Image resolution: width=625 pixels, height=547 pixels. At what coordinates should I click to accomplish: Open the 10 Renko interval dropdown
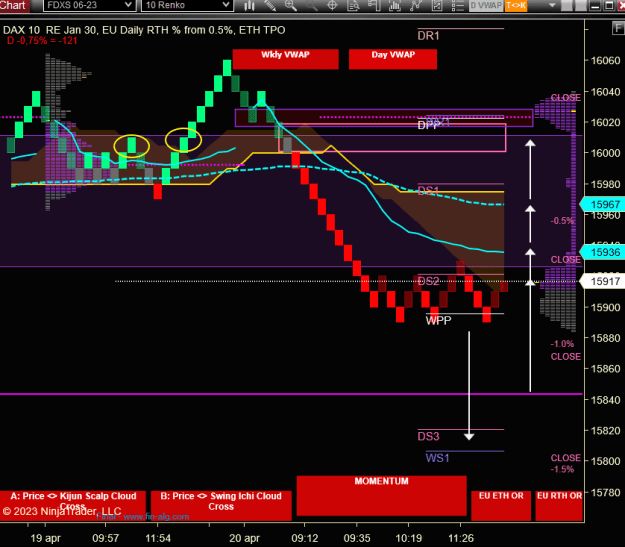click(187, 5)
